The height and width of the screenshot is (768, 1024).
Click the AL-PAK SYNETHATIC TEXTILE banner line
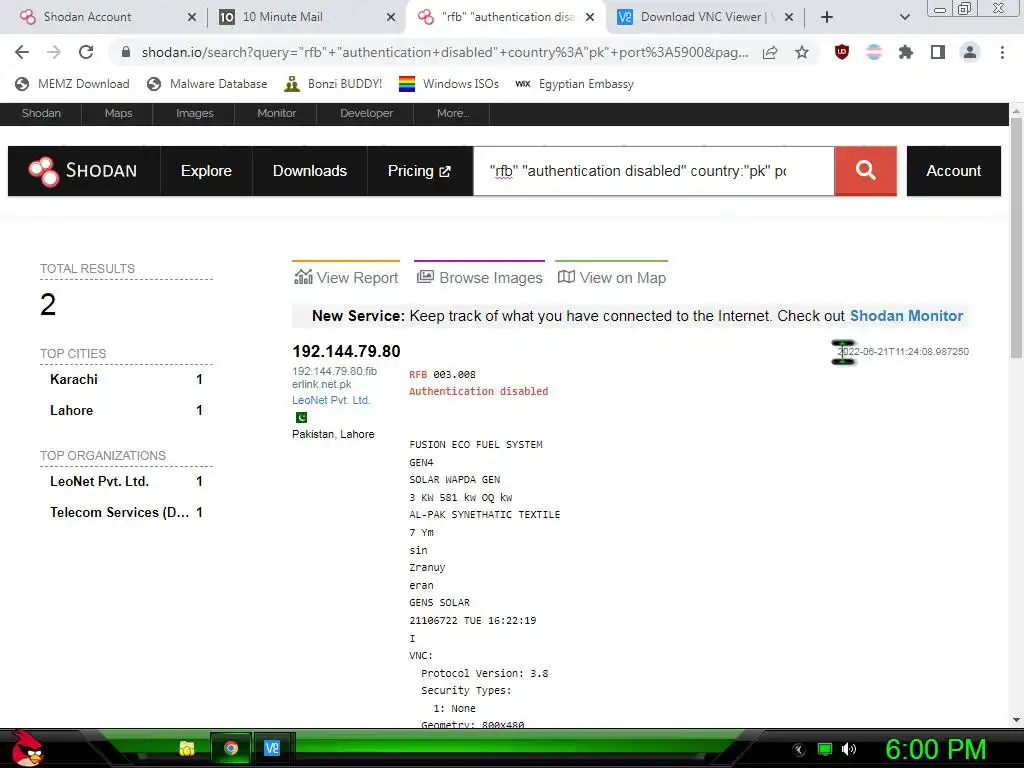click(485, 515)
